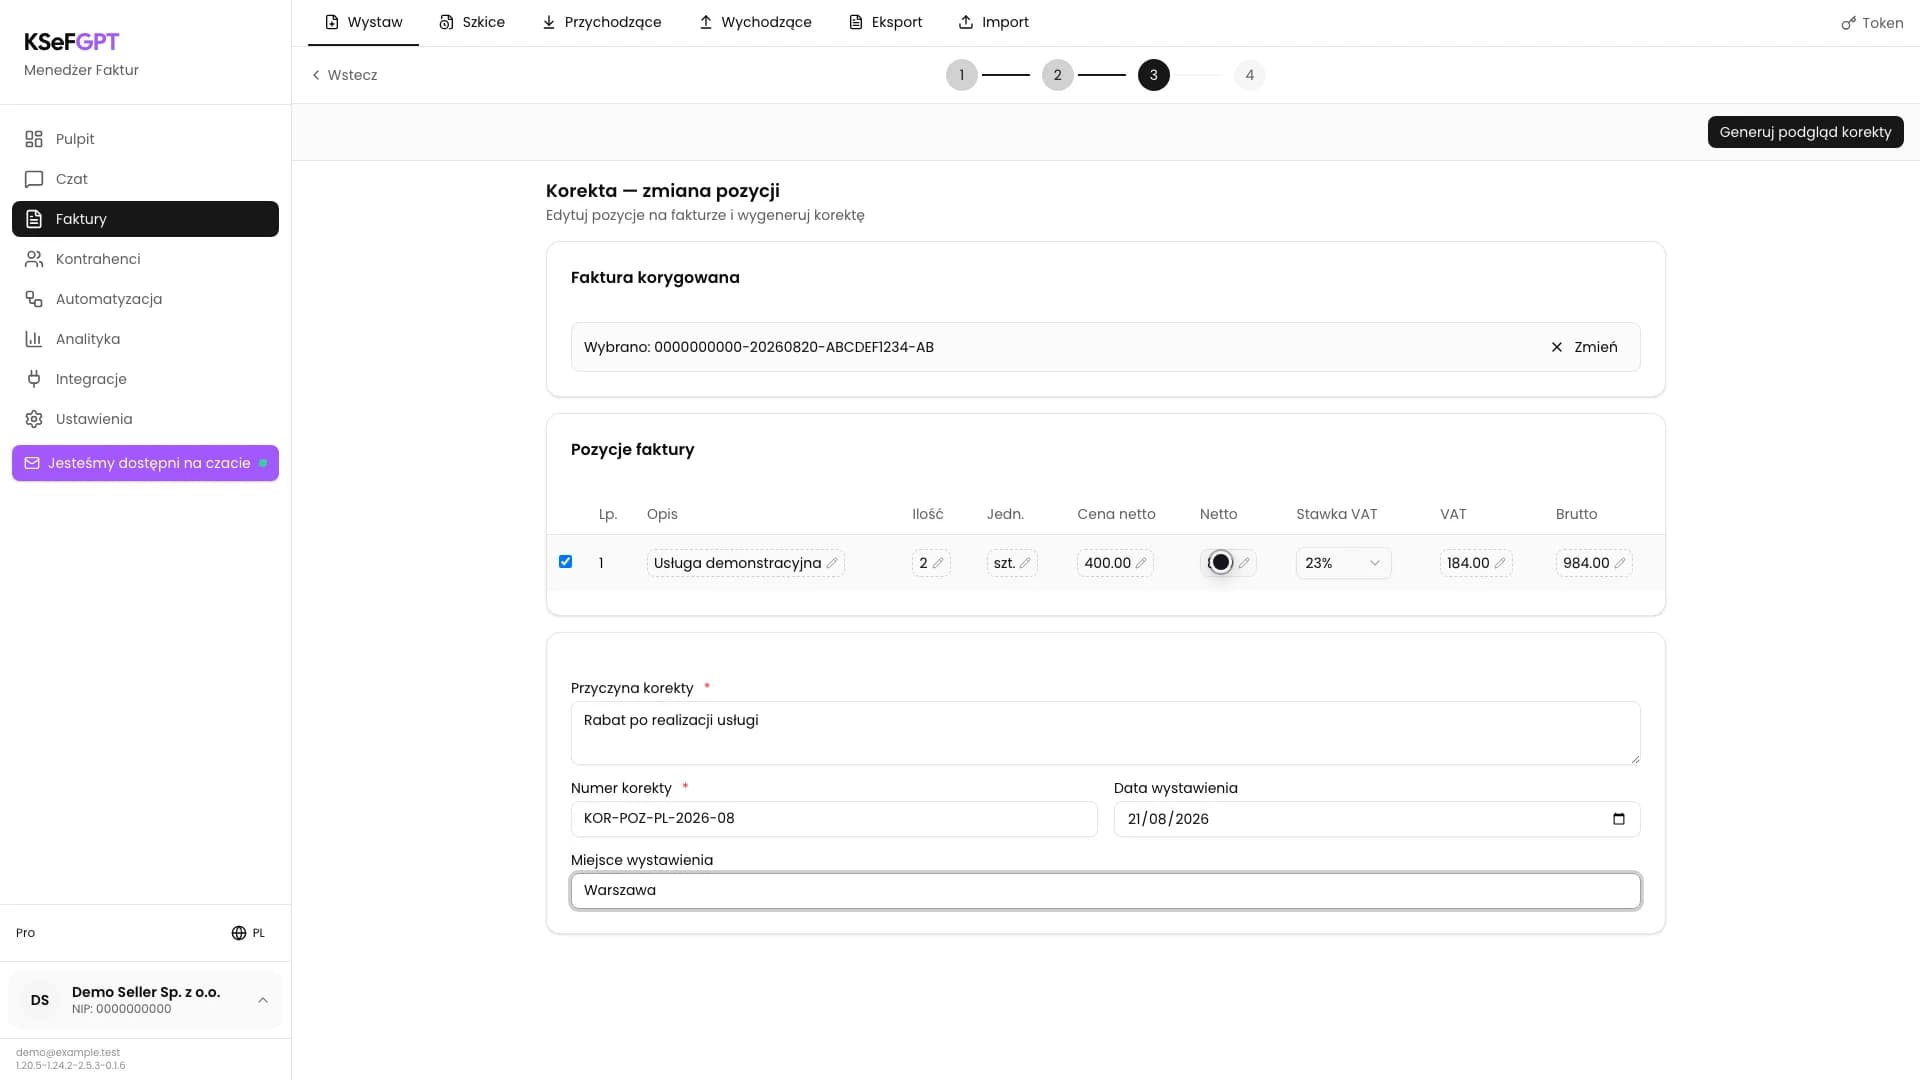Expand the Demo Seller account chevron
The height and width of the screenshot is (1080, 1920).
[263, 1000]
